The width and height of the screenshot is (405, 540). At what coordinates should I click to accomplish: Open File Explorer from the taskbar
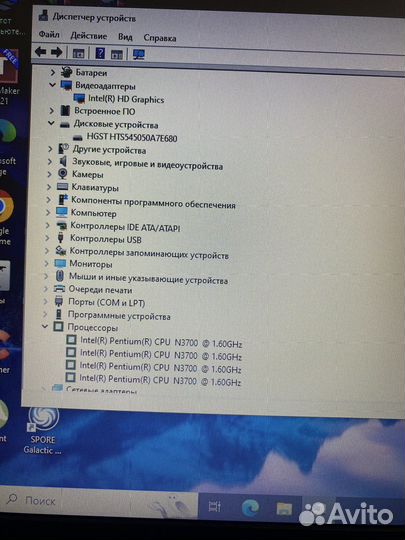tap(284, 509)
